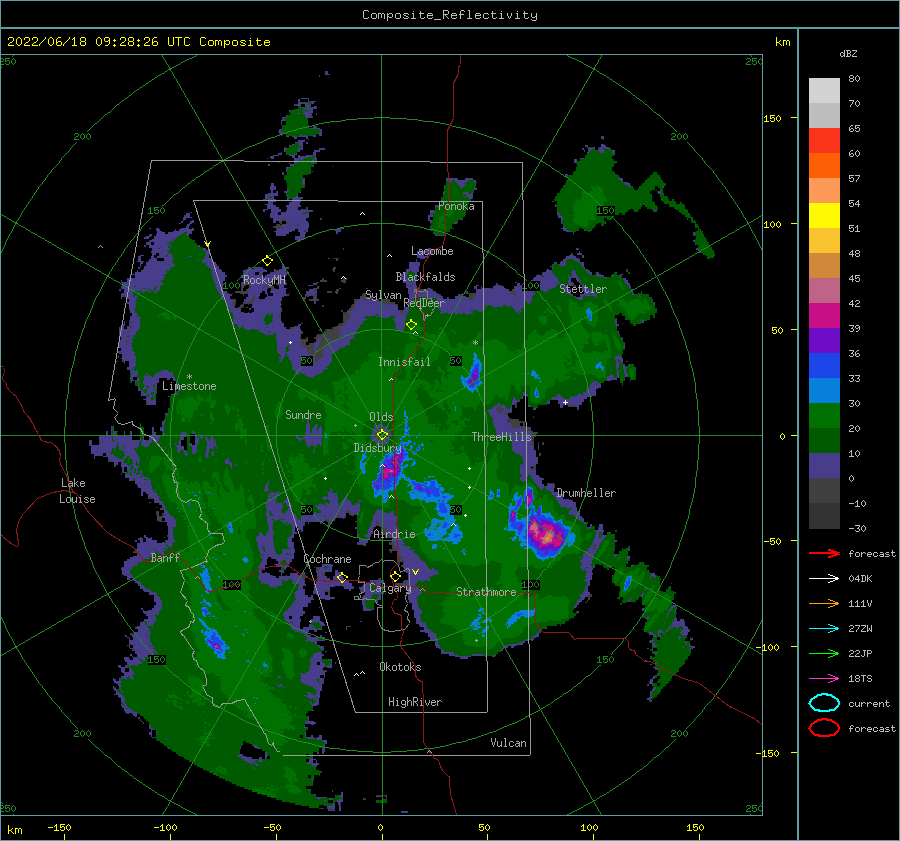Click the Strathmore label
Viewport: 900px width, 841px height.
(x=486, y=592)
